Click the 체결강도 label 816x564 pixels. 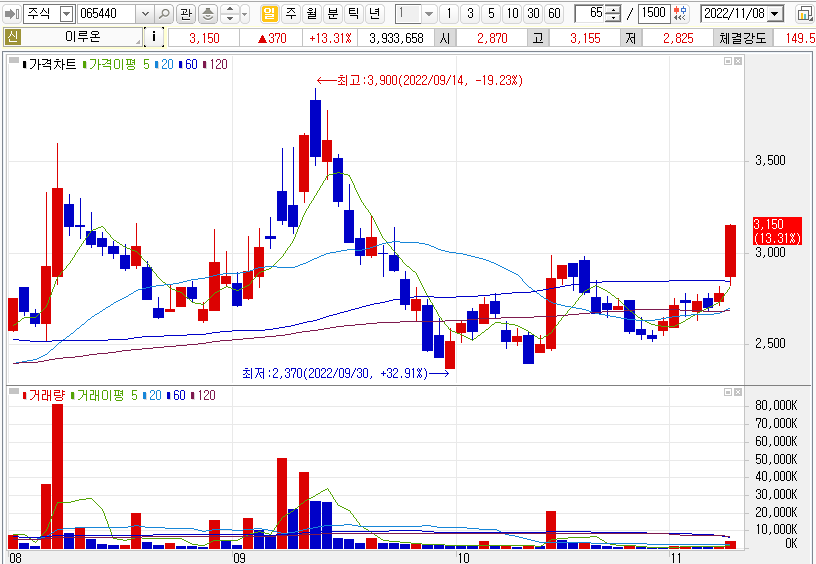tap(743, 38)
